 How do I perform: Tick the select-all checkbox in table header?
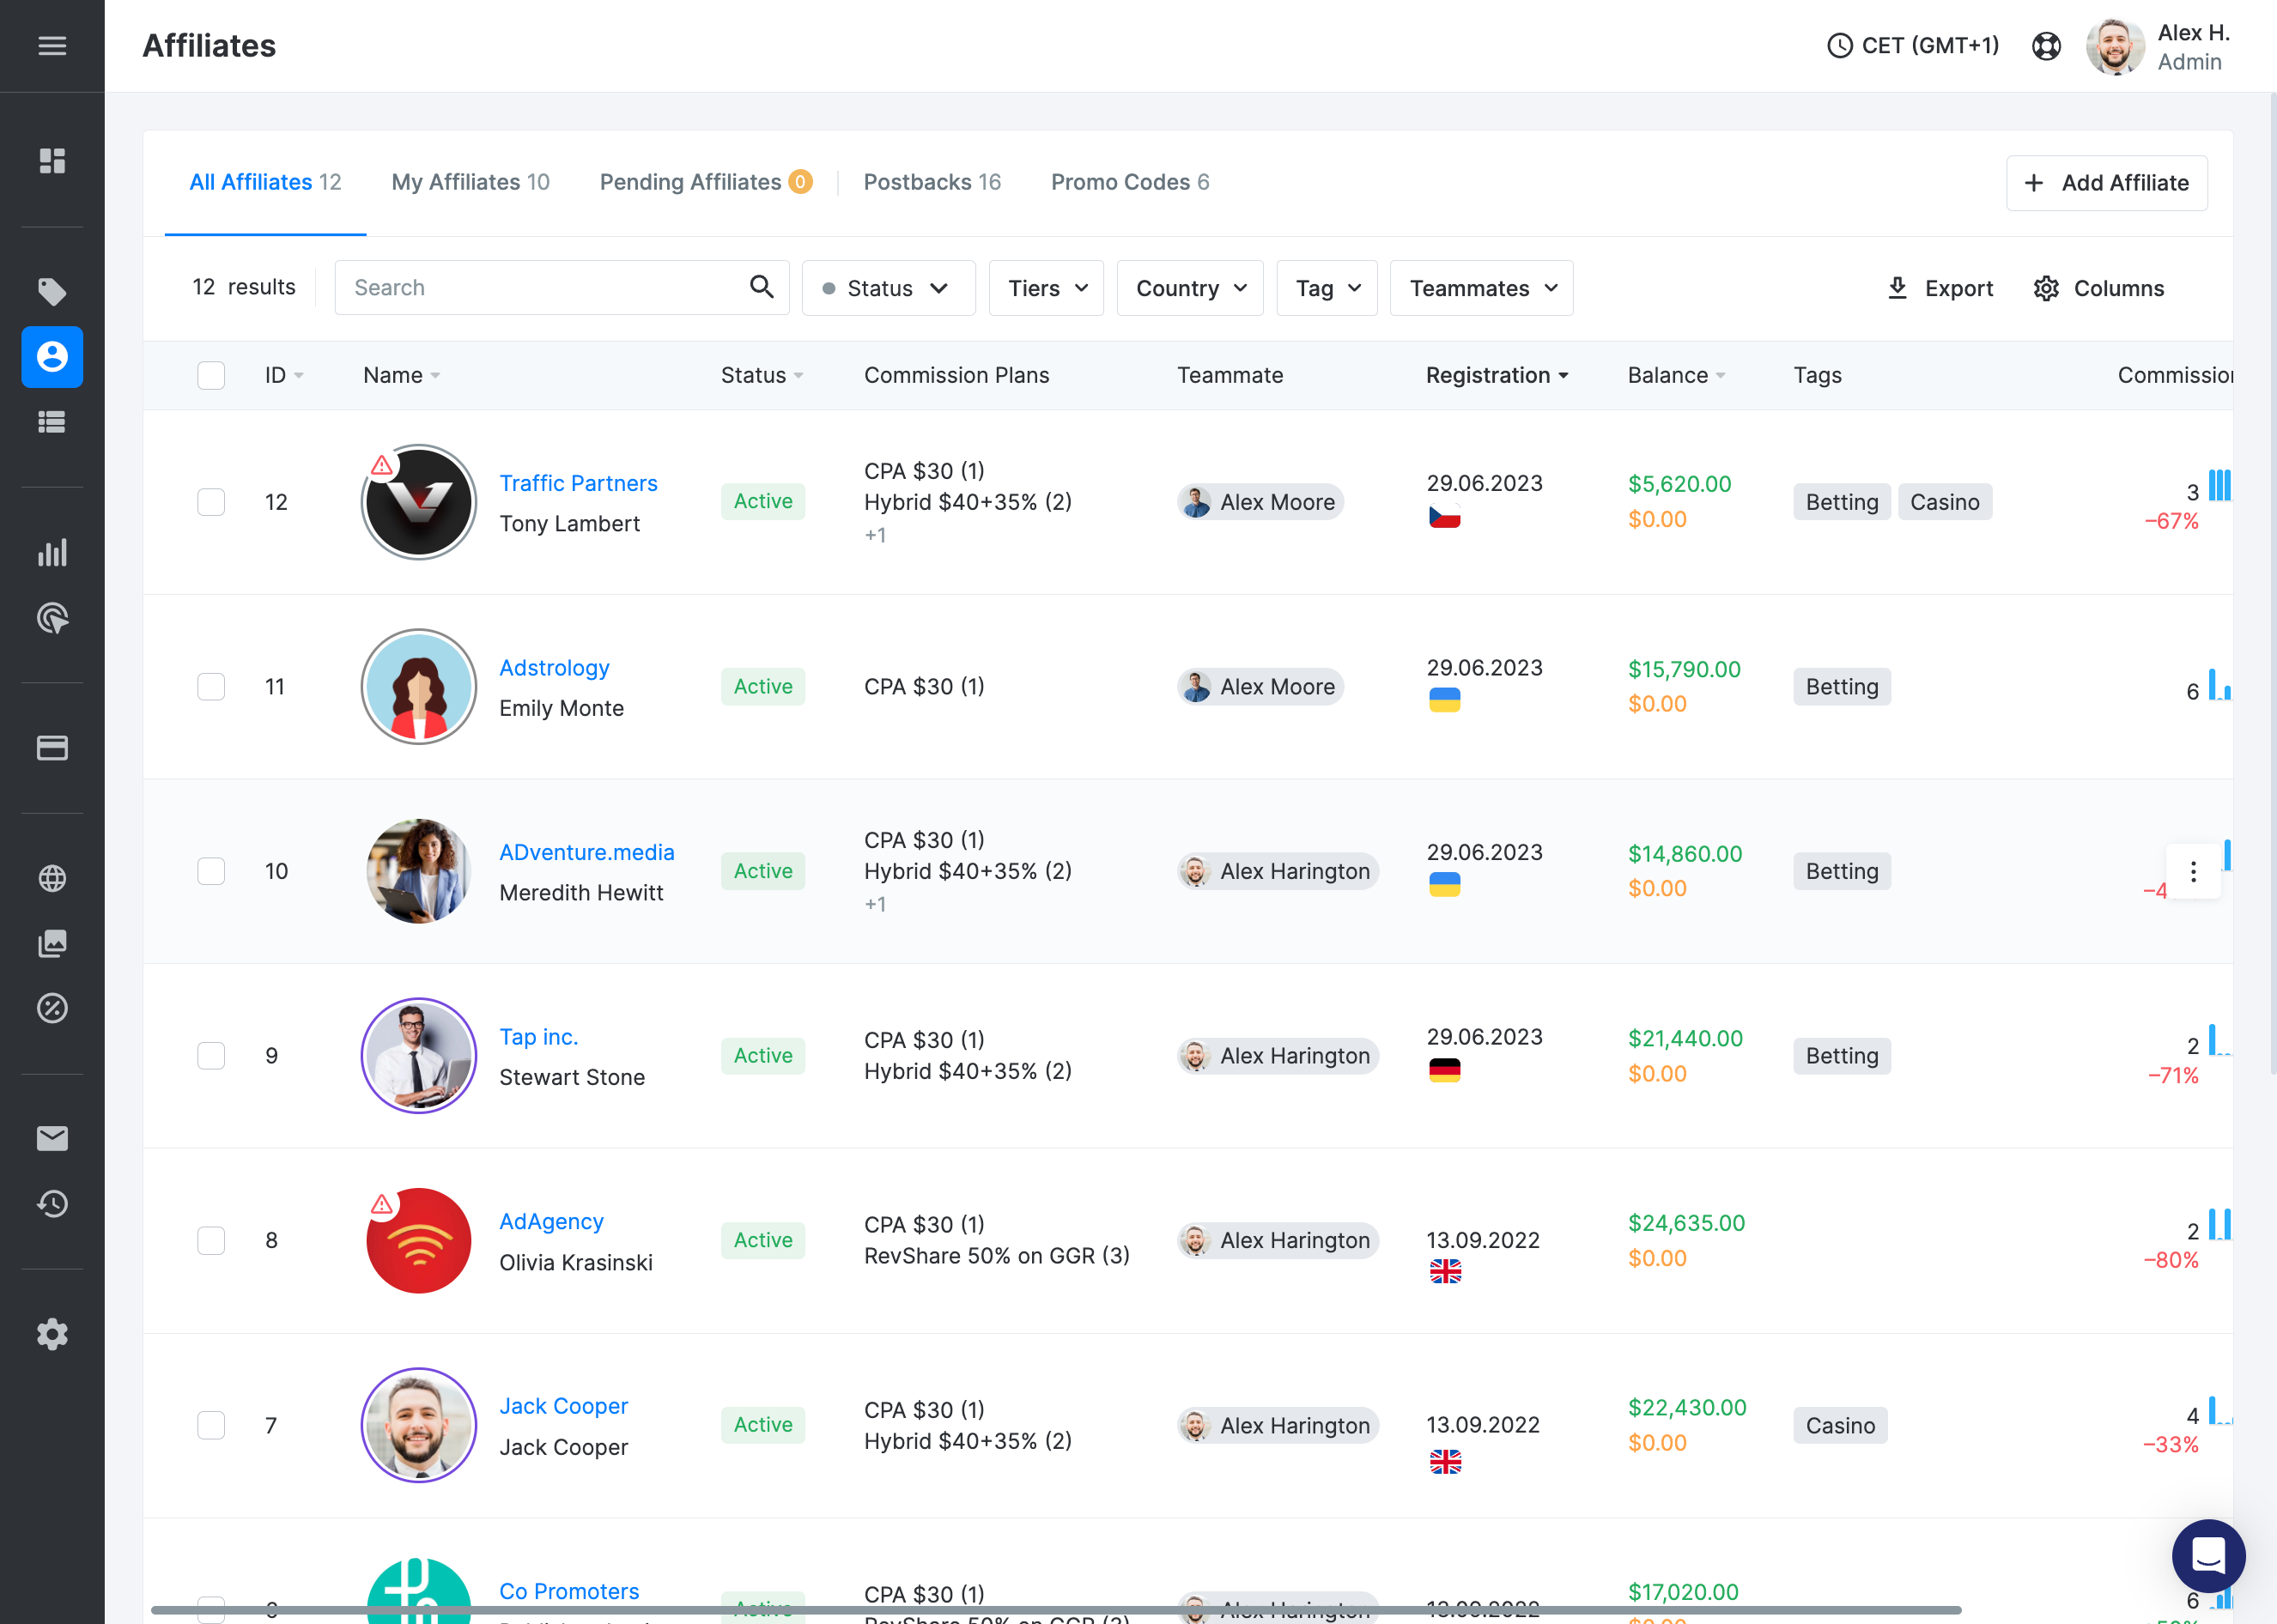(x=211, y=375)
